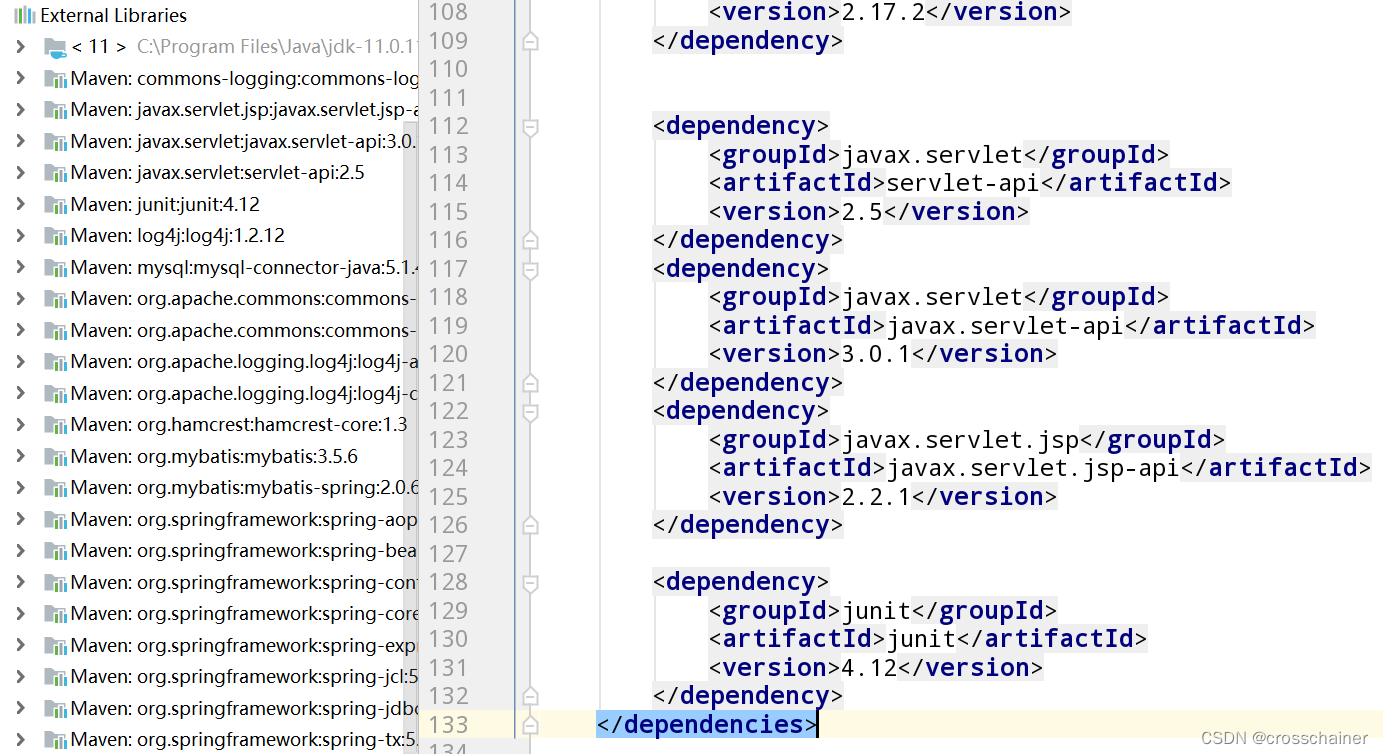Expand the mysql-connector-java library chevron
Viewport: 1383px width, 754px height.
(20, 268)
